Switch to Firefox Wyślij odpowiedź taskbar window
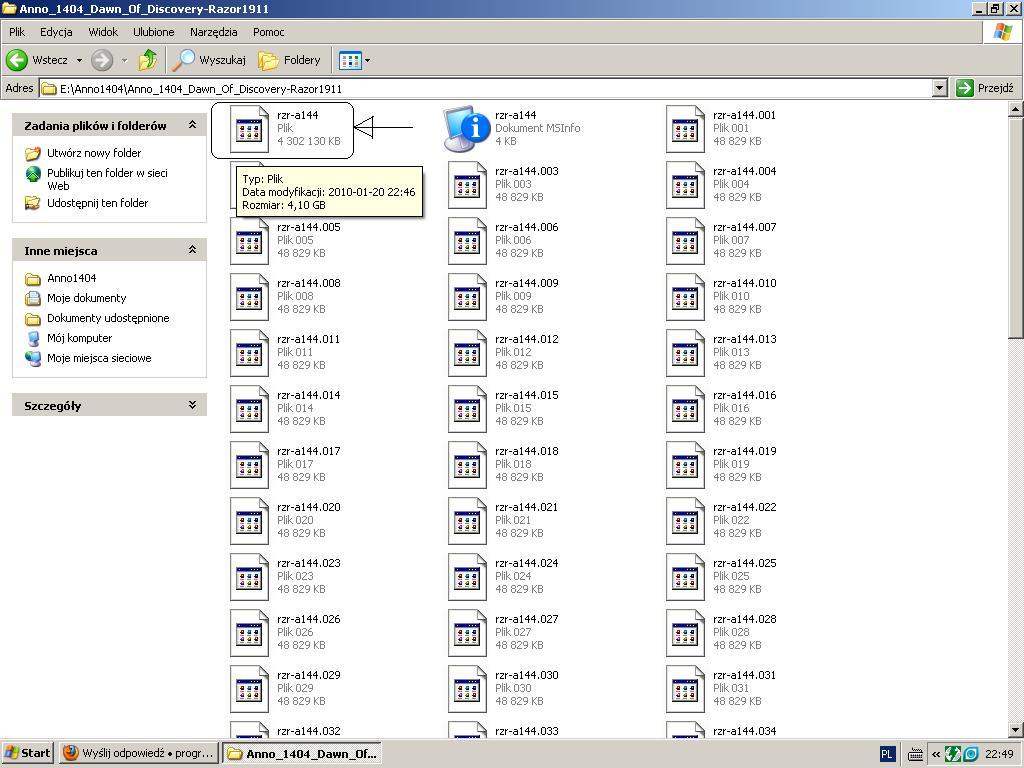 138,753
